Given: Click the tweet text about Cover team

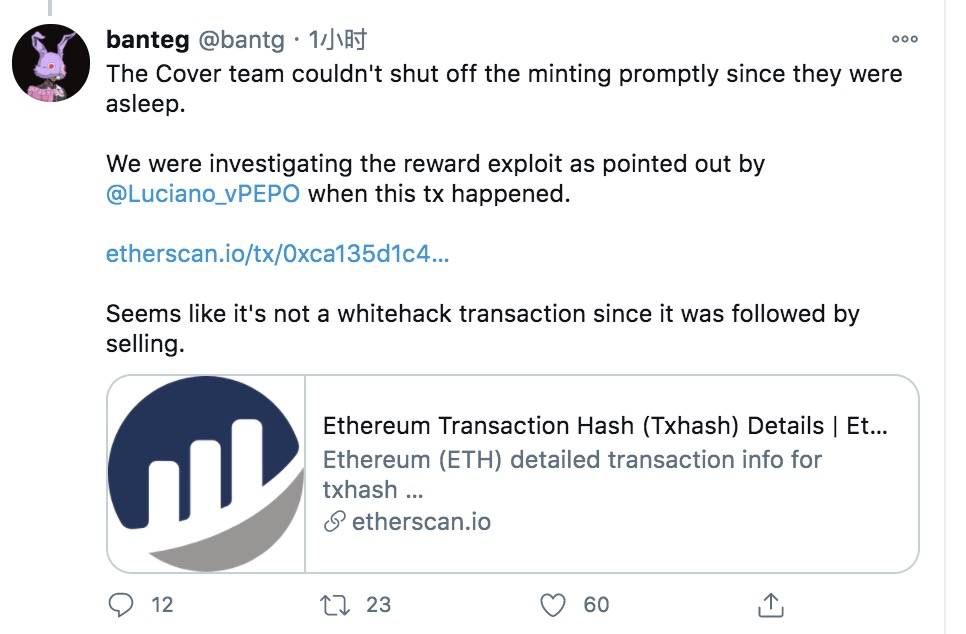Looking at the screenshot, I should [x=504, y=88].
